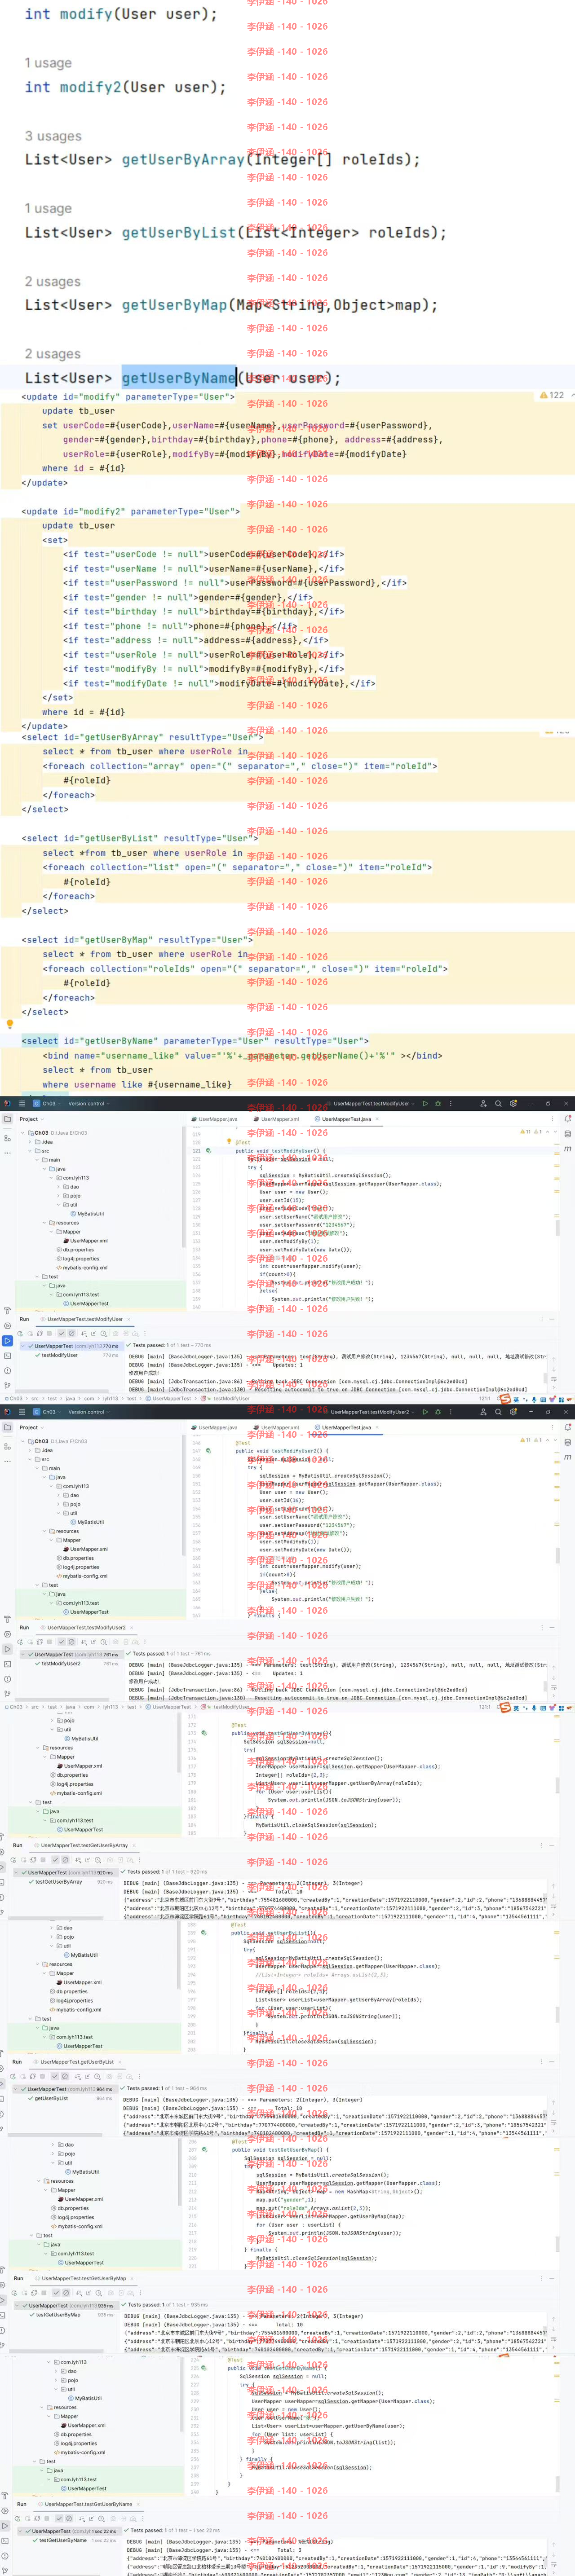Open settings gear in testModifyUser2 IDE window
575x2576 pixels.
[x=513, y=1412]
